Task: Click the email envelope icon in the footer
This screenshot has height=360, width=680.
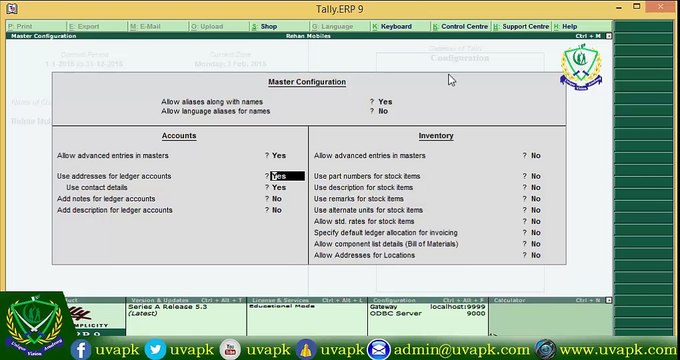Action: (x=379, y=350)
